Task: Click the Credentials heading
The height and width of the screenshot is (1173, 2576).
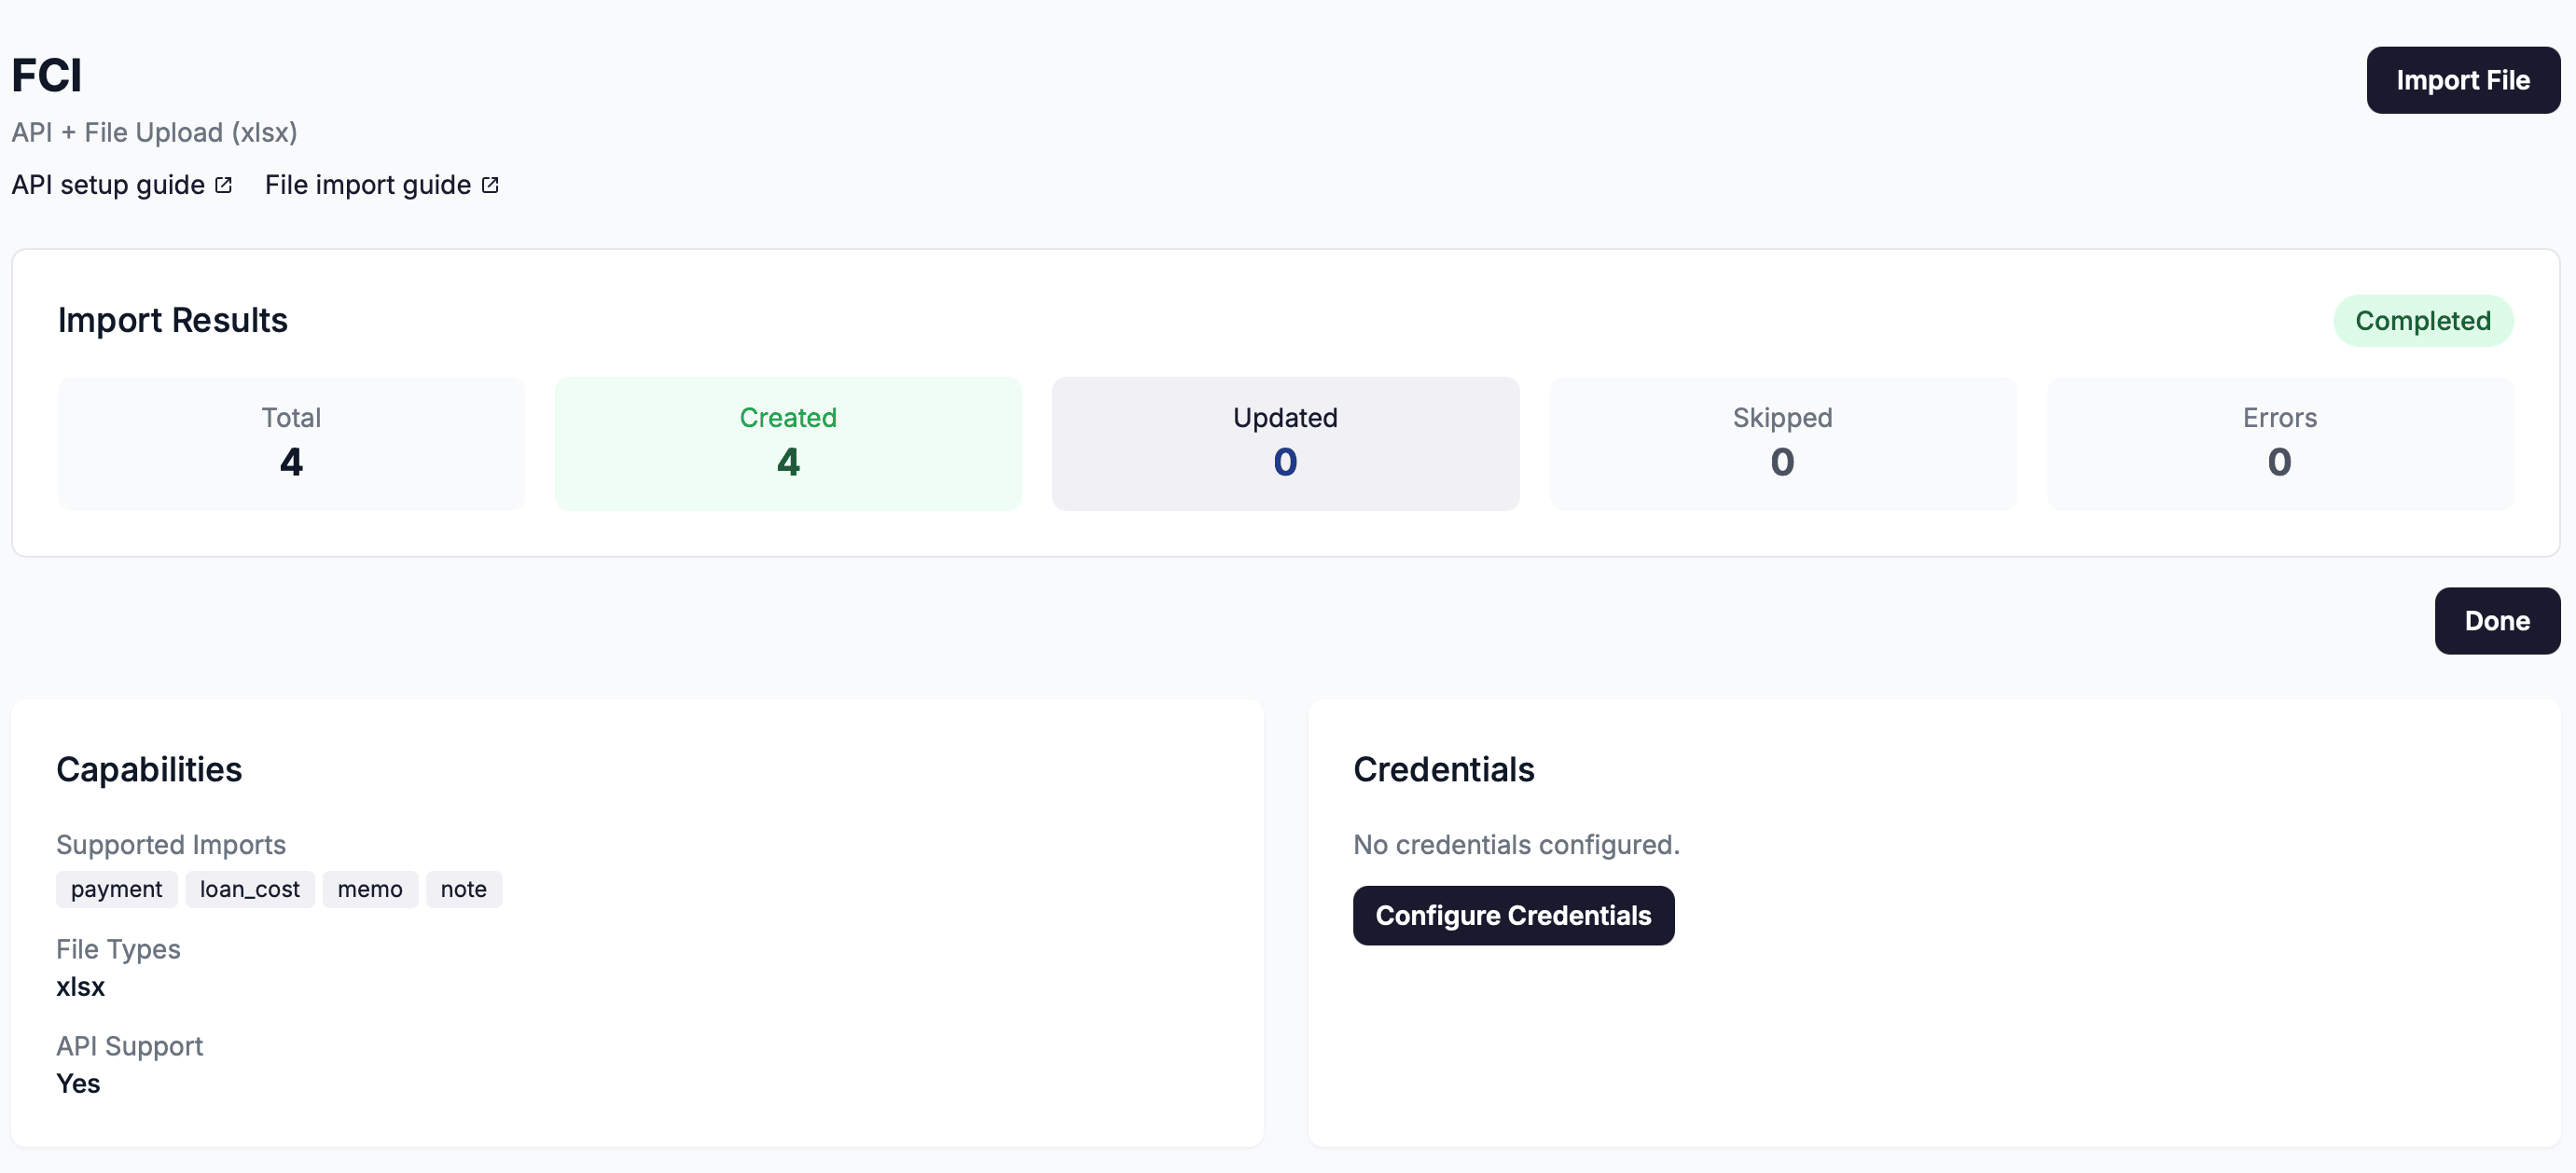Action: pyautogui.click(x=1443, y=769)
